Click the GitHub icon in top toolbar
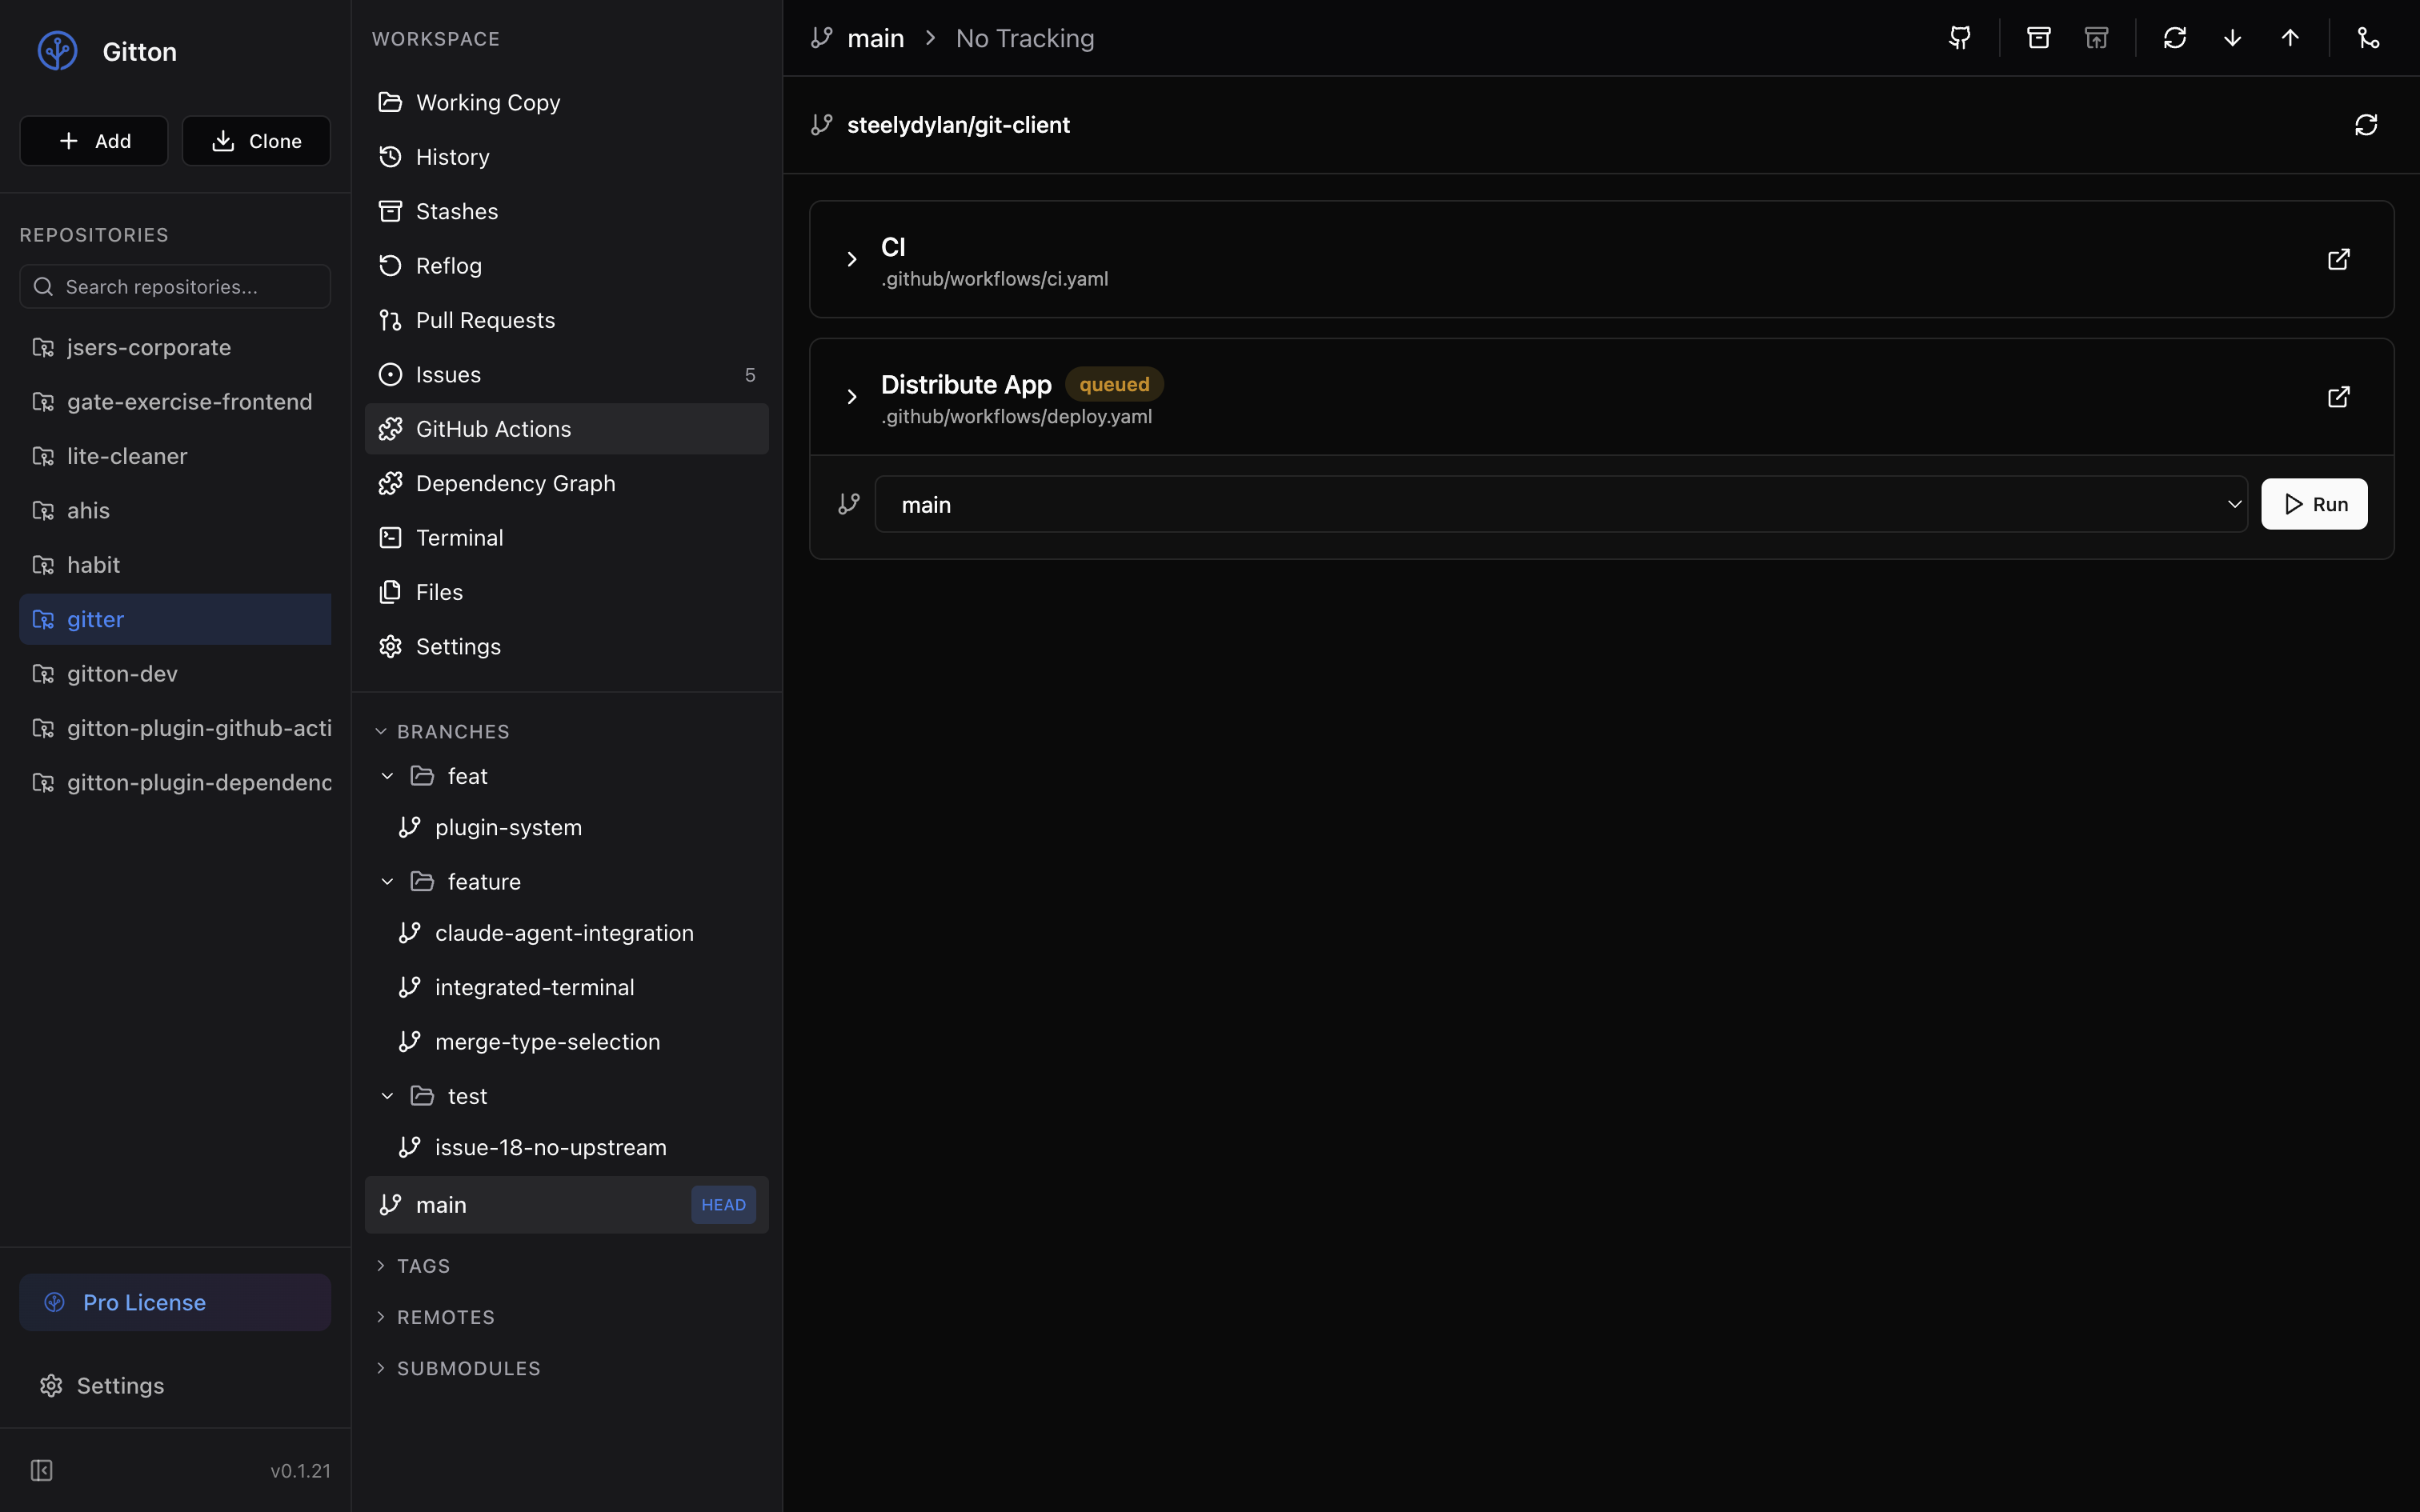This screenshot has height=1512, width=2420. (1959, 38)
